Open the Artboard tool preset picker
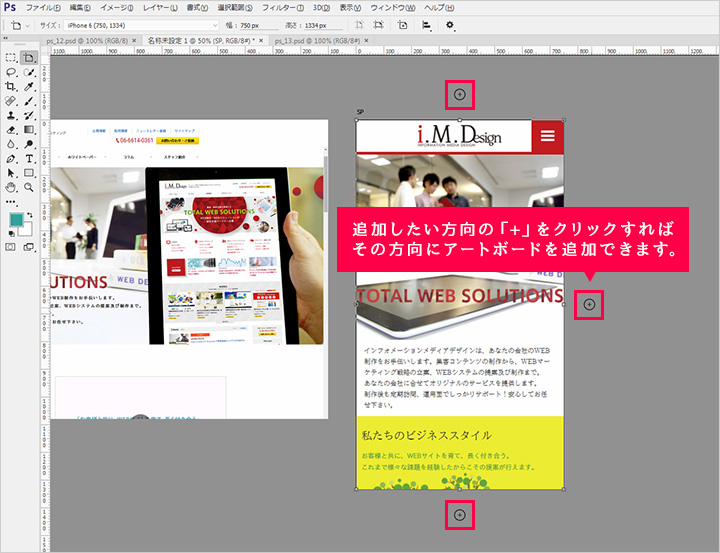The height and width of the screenshot is (553, 720). click(x=20, y=25)
